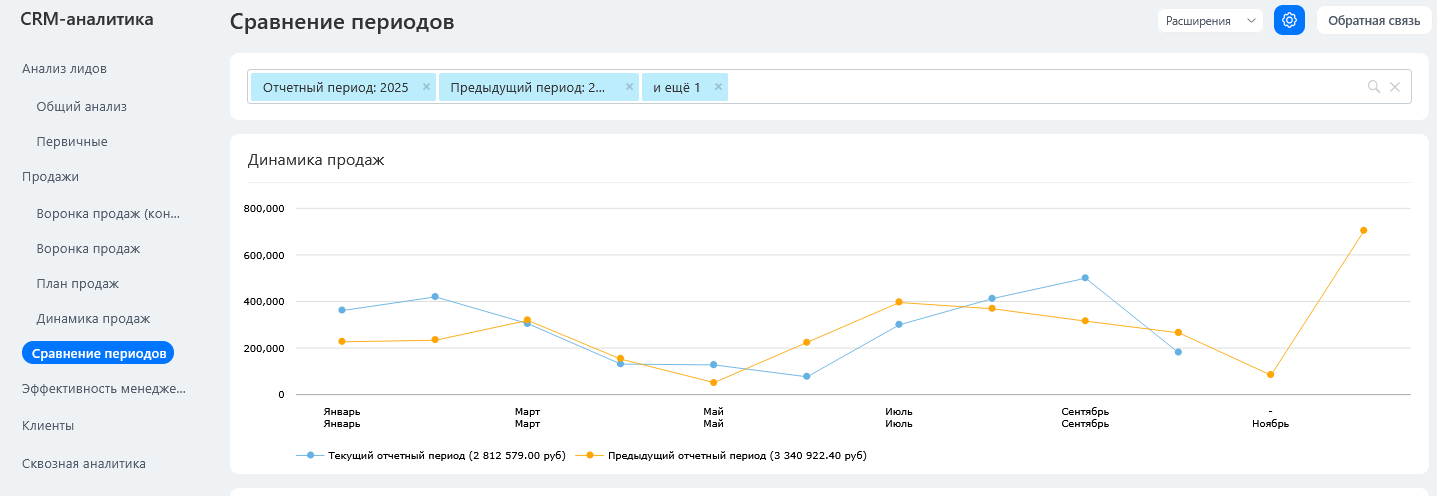Open the blue settings gear button
The height and width of the screenshot is (496, 1437).
pos(1289,20)
